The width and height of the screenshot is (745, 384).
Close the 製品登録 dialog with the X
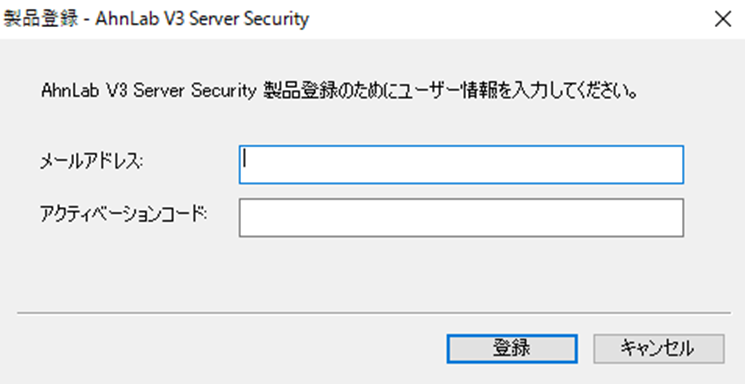click(x=723, y=19)
